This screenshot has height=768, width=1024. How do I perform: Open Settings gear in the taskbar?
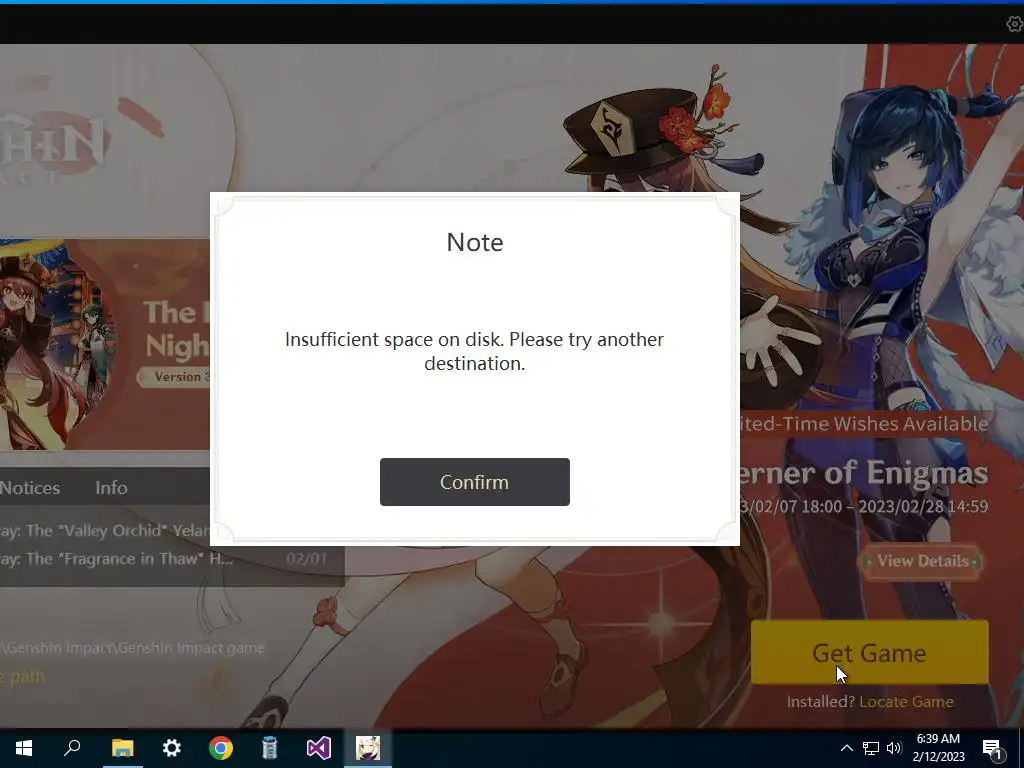[x=171, y=748]
